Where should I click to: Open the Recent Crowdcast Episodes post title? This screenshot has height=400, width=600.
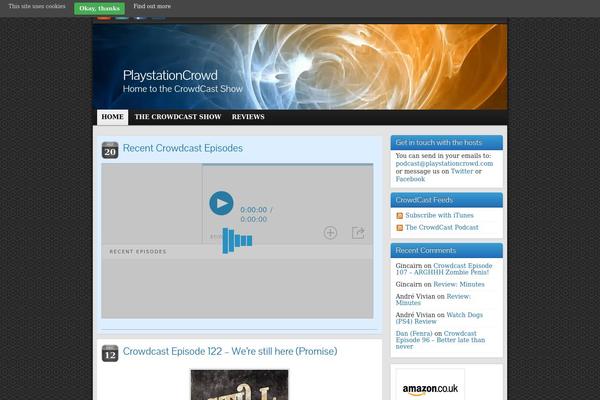[x=183, y=148]
